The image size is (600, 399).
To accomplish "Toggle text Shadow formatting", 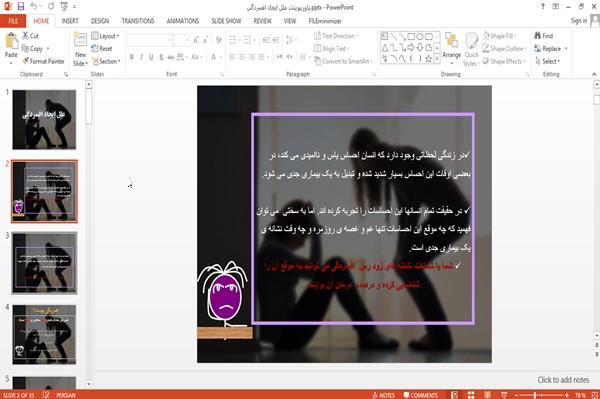I will pos(161,57).
